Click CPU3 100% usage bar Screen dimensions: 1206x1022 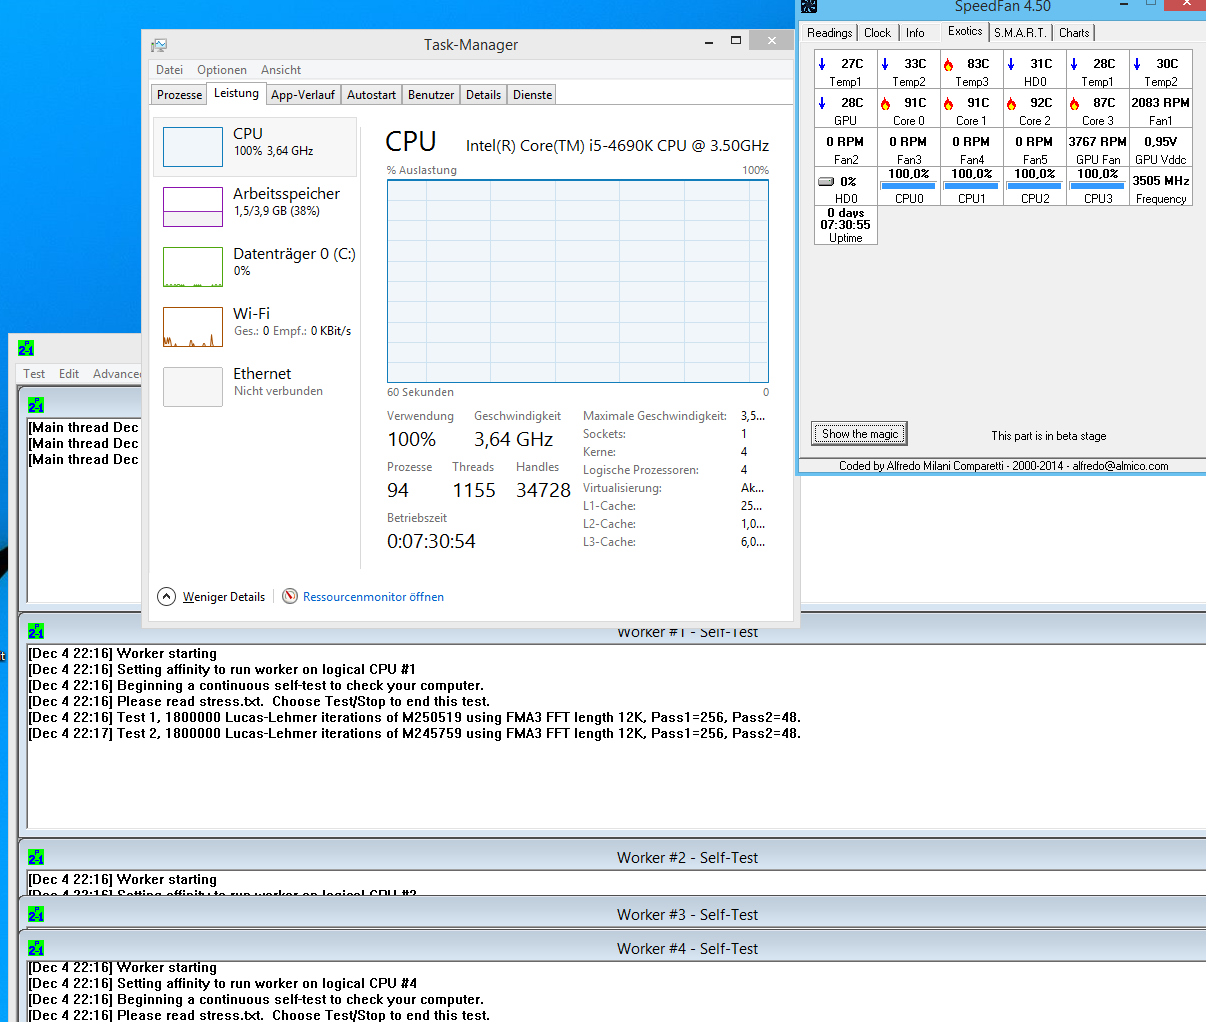pos(1097,186)
